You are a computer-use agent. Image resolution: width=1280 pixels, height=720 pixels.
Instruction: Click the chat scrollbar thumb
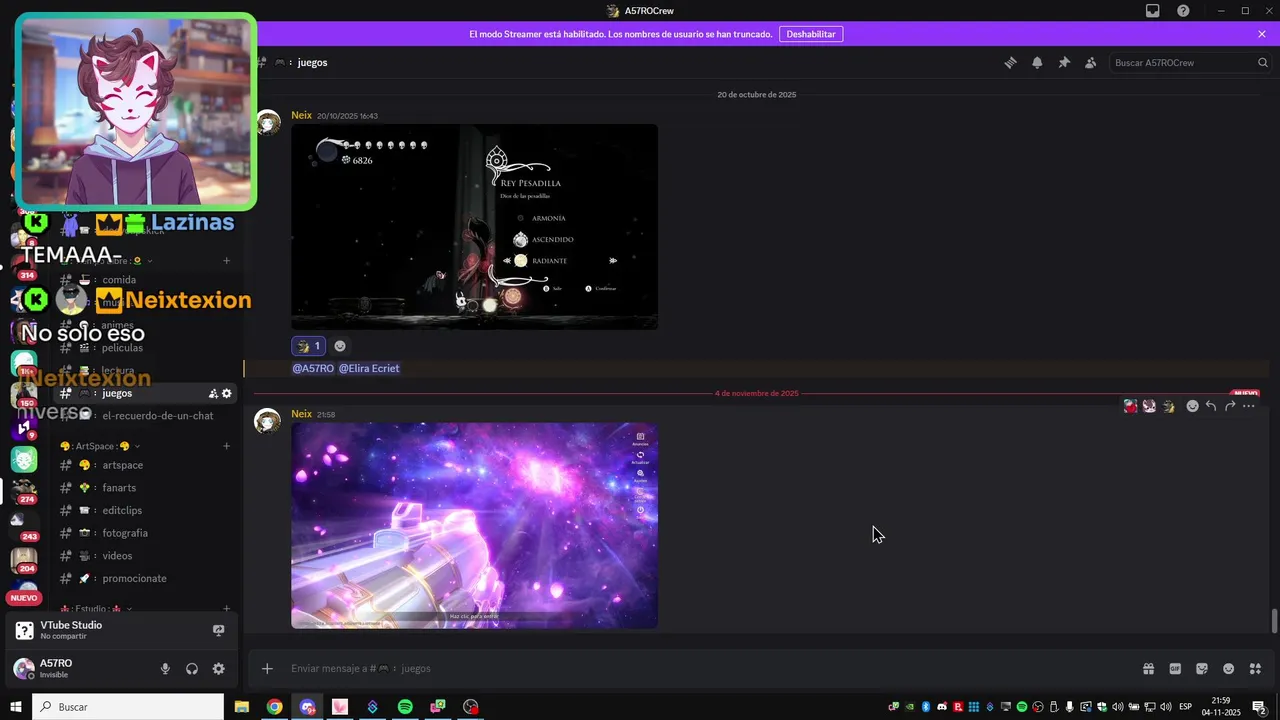click(x=1274, y=621)
